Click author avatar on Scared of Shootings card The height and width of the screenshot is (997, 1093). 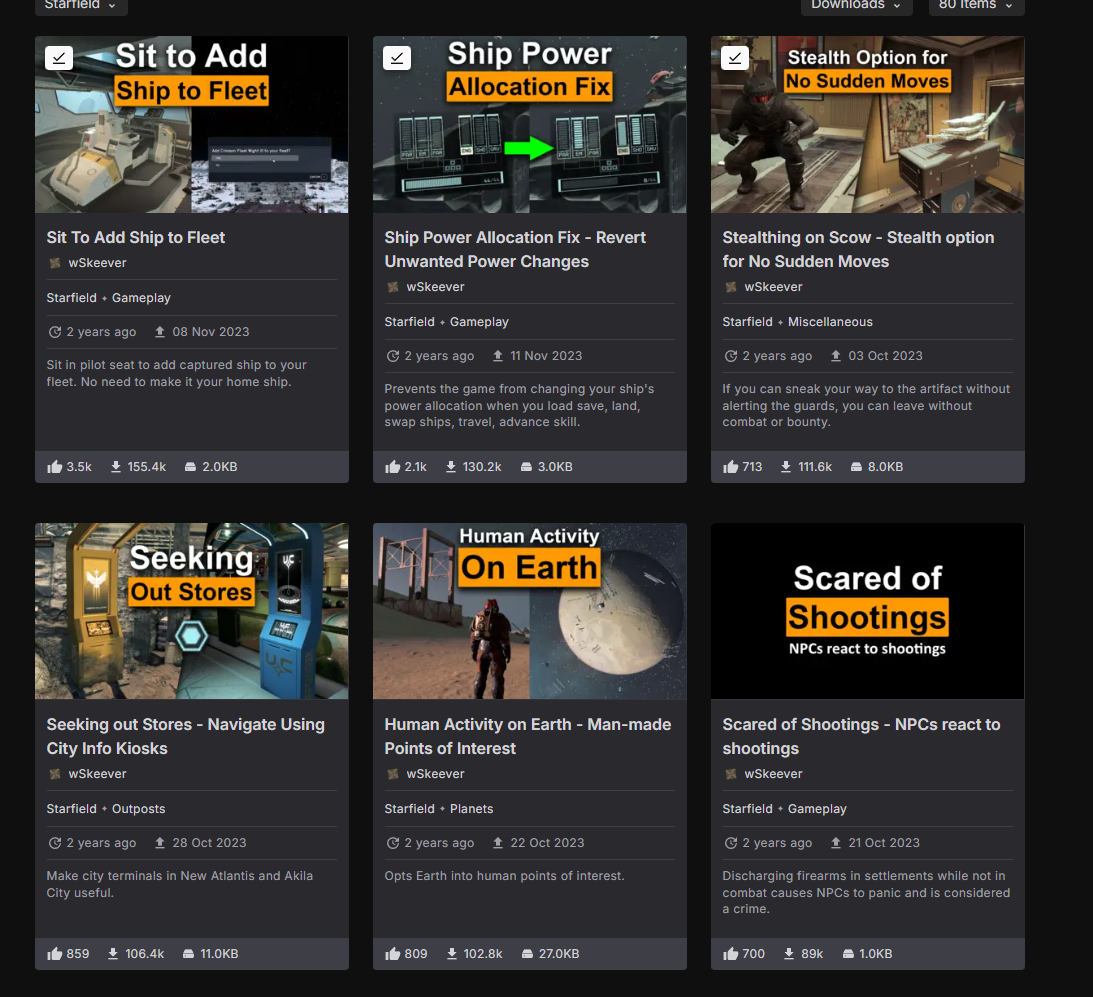pyautogui.click(x=731, y=774)
